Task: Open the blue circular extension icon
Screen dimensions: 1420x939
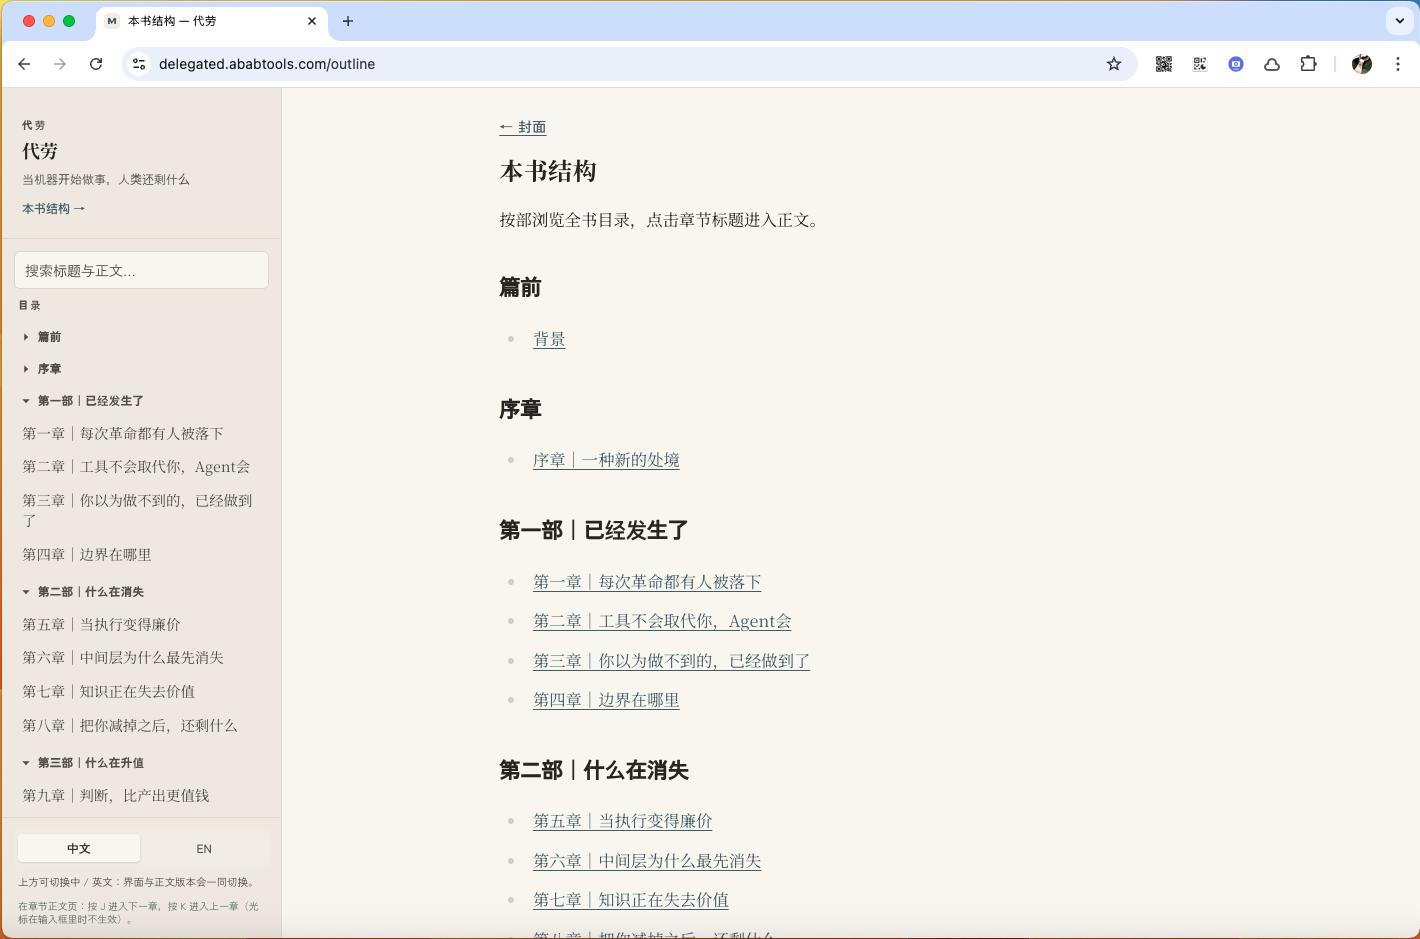Action: pos(1236,64)
